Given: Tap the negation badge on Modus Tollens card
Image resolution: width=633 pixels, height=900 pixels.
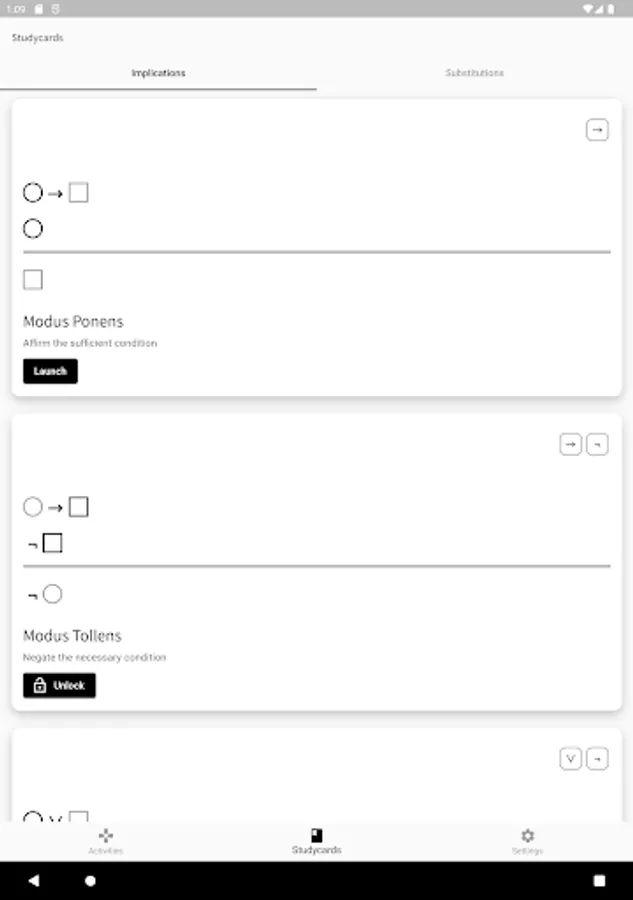Looking at the screenshot, I should (x=597, y=445).
